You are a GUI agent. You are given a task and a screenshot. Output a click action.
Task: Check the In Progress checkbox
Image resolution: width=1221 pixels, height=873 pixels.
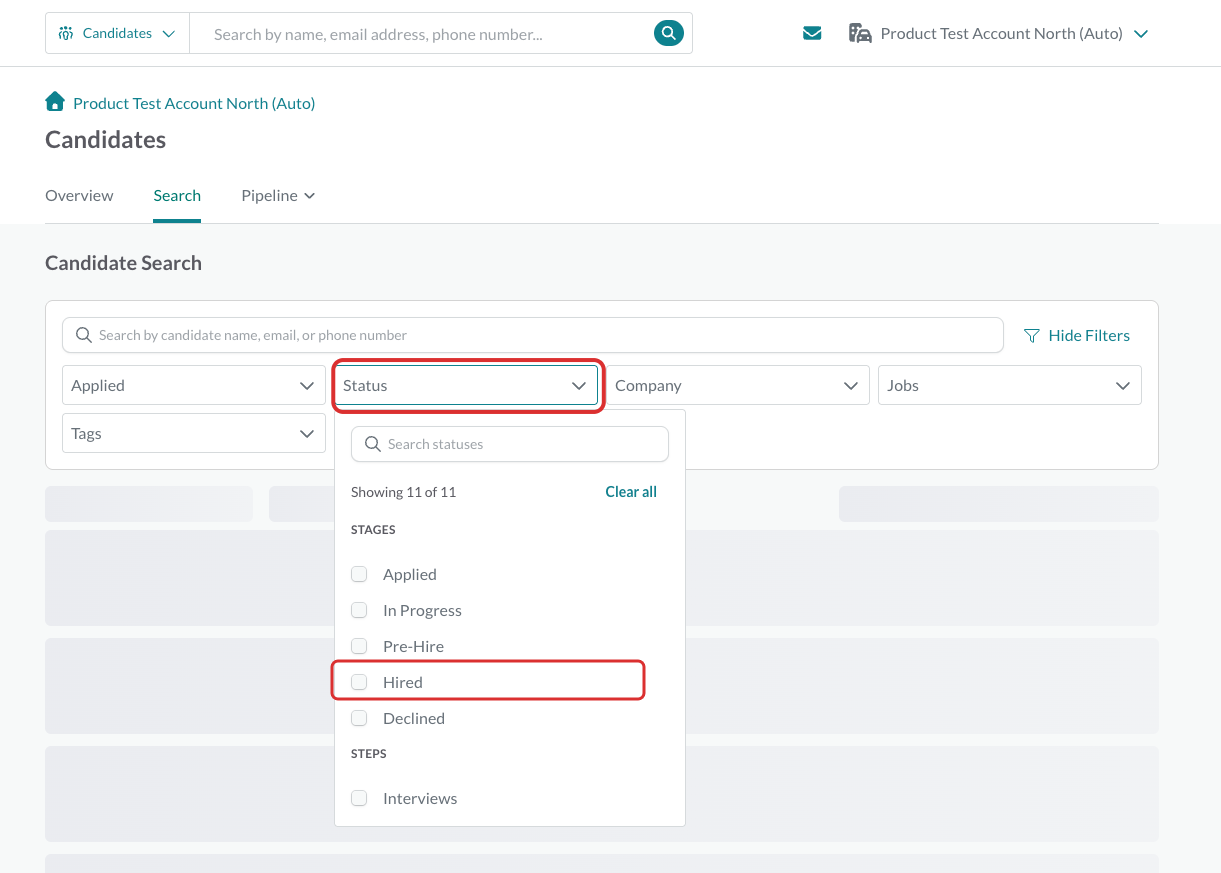tap(359, 610)
